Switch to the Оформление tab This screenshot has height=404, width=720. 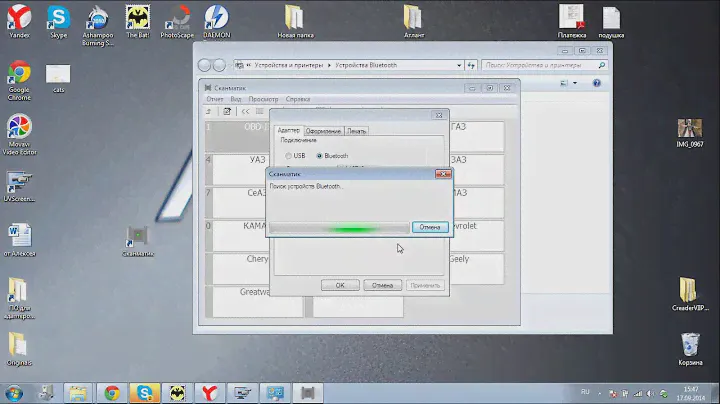pos(324,131)
